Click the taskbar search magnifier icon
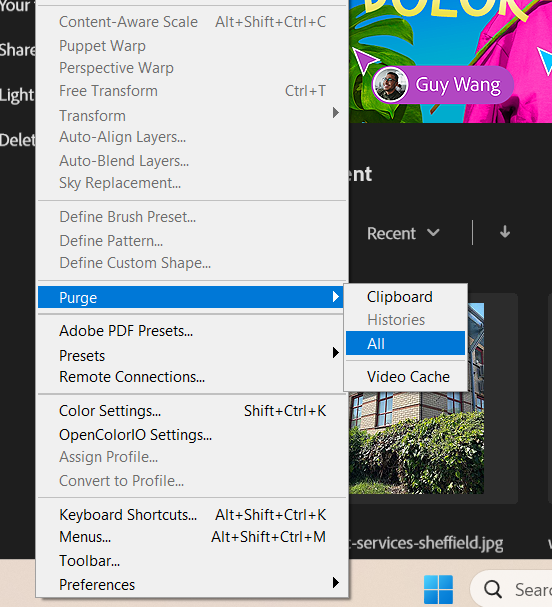Screen dimensions: 552x607 (493, 589)
